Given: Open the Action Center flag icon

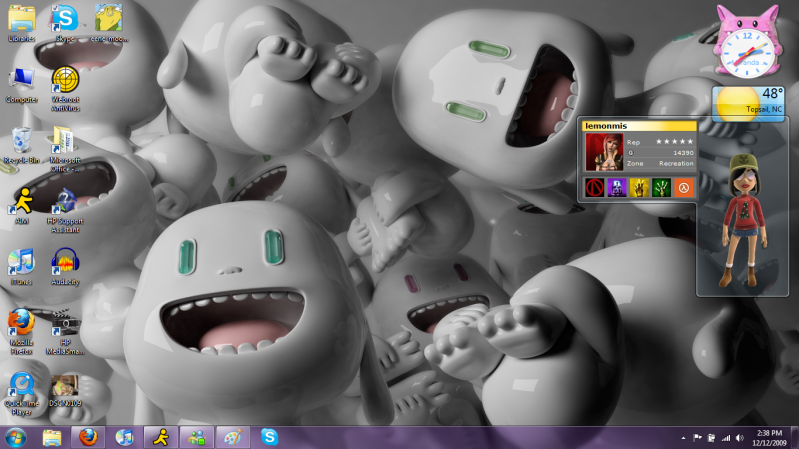Looking at the screenshot, I should (x=697, y=438).
